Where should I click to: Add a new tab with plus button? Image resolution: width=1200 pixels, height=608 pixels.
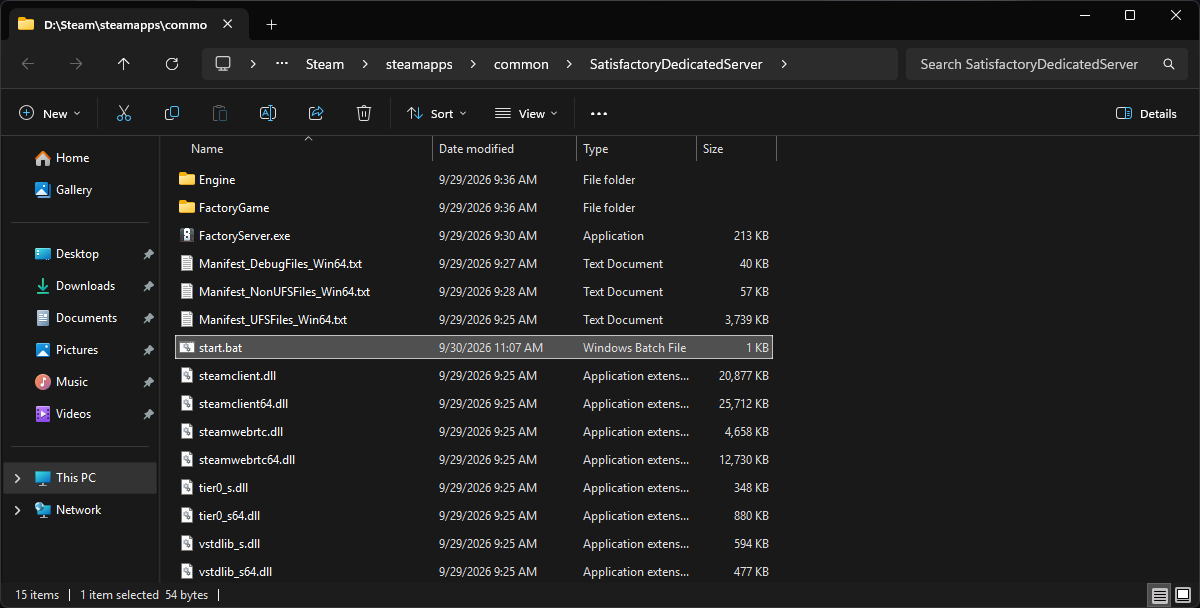click(271, 24)
